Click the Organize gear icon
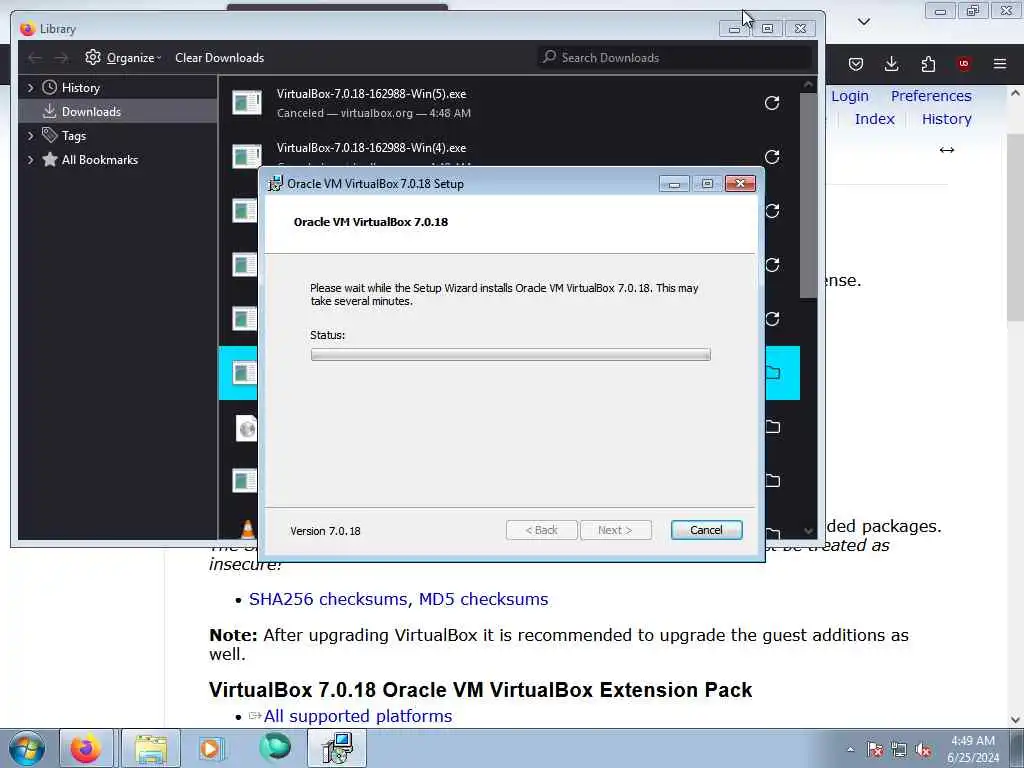 click(93, 57)
